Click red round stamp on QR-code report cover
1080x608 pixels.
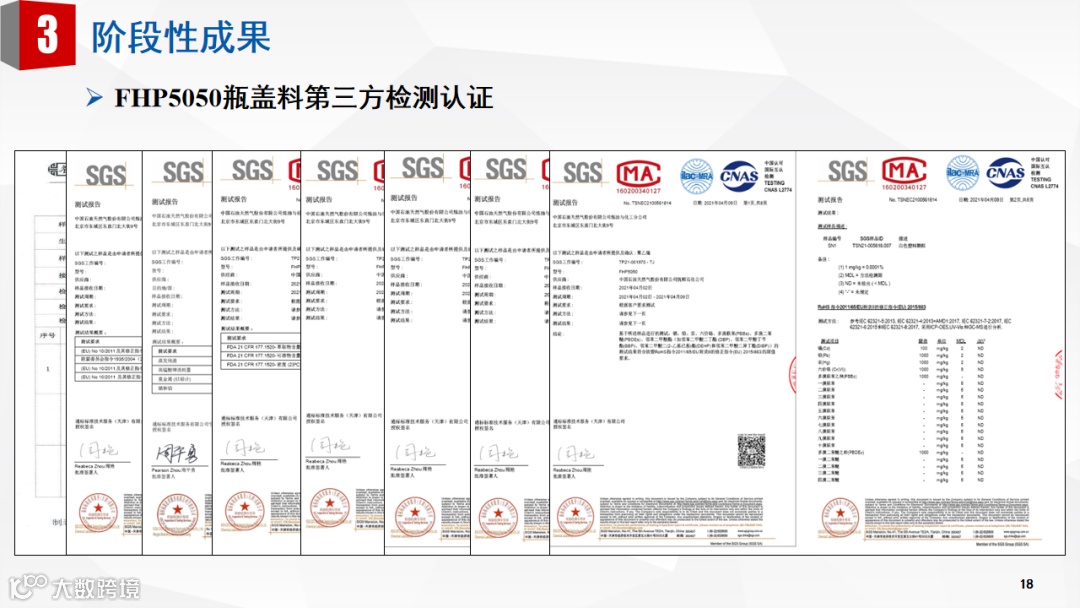[x=575, y=514]
